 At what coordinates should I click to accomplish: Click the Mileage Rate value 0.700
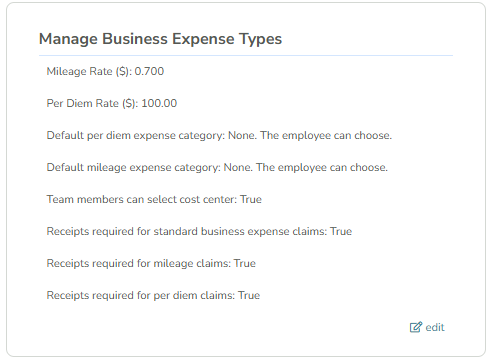[x=149, y=71]
